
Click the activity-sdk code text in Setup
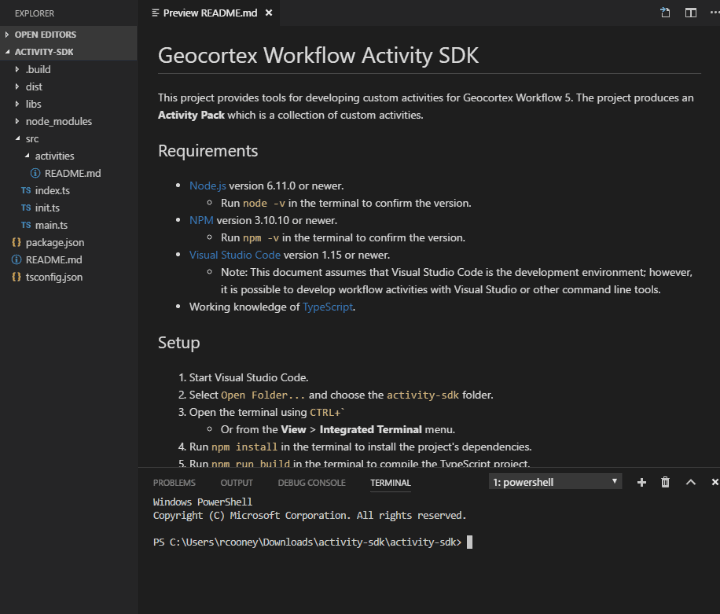[x=422, y=395]
